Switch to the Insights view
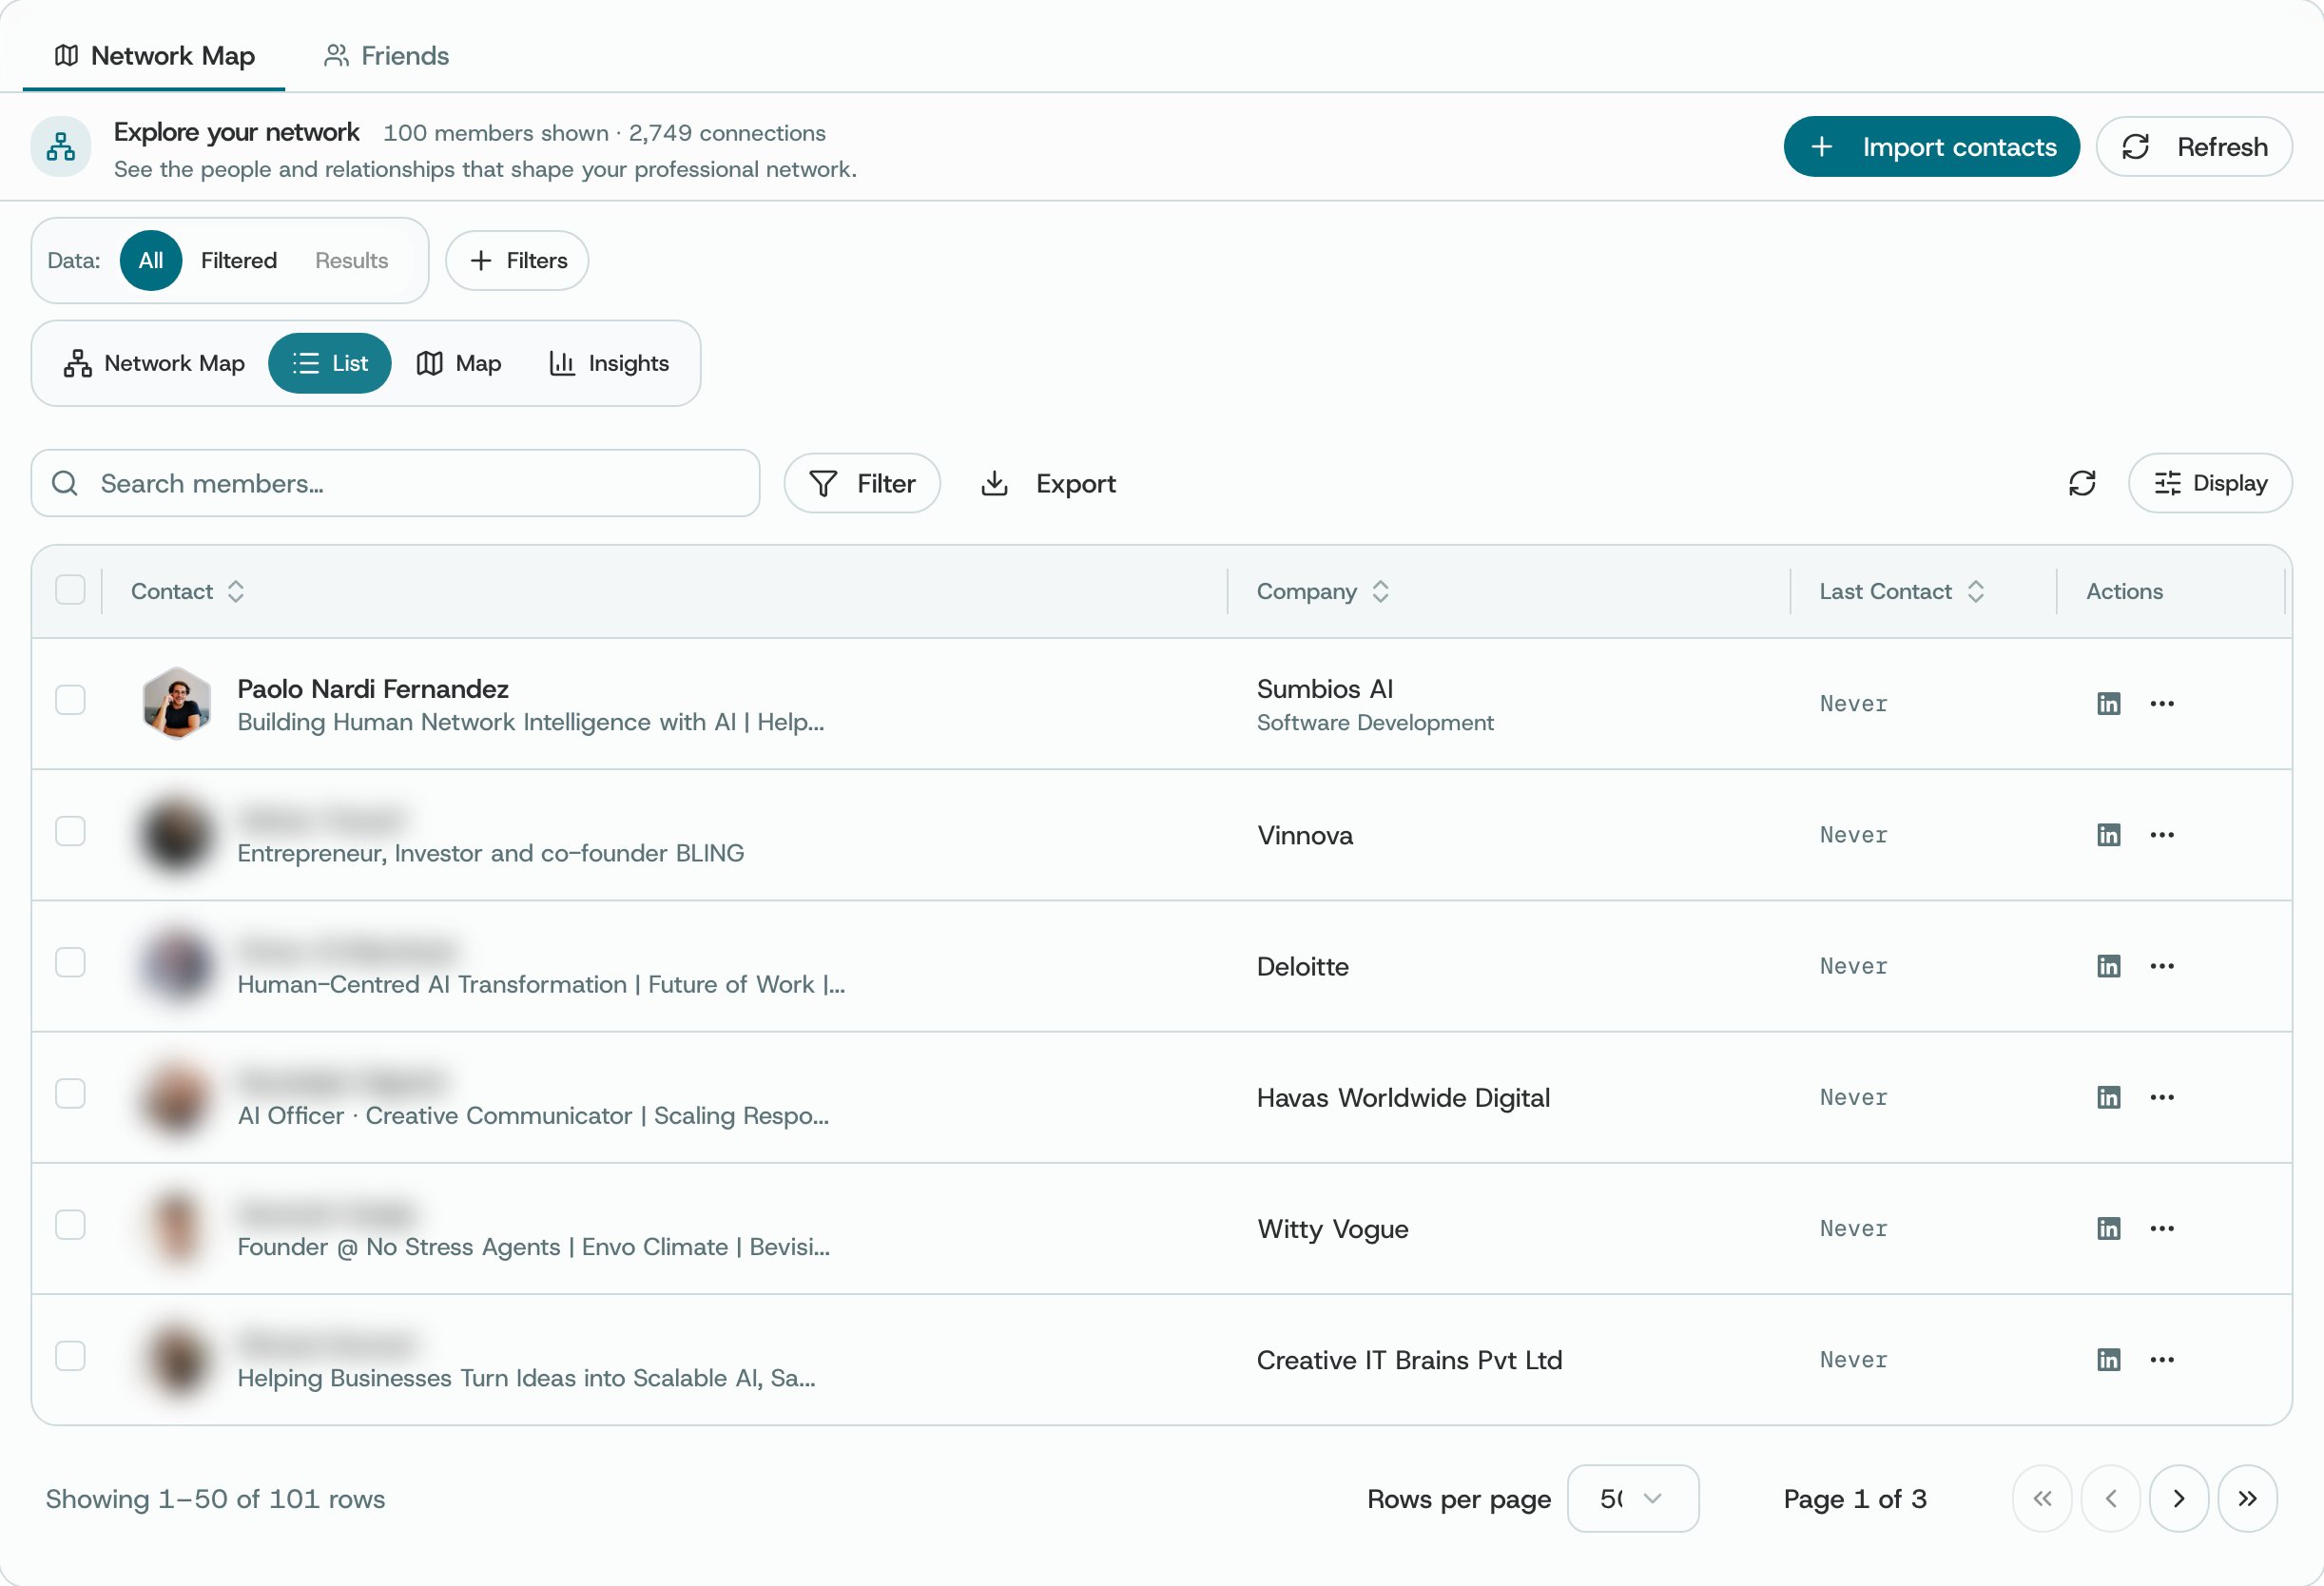2324x1586 pixels. click(x=609, y=363)
